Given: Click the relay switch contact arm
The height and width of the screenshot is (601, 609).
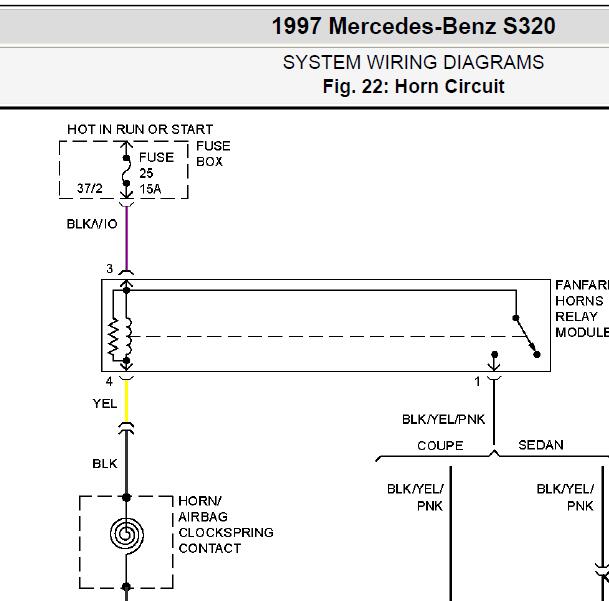Looking at the screenshot, I should 526,336.
